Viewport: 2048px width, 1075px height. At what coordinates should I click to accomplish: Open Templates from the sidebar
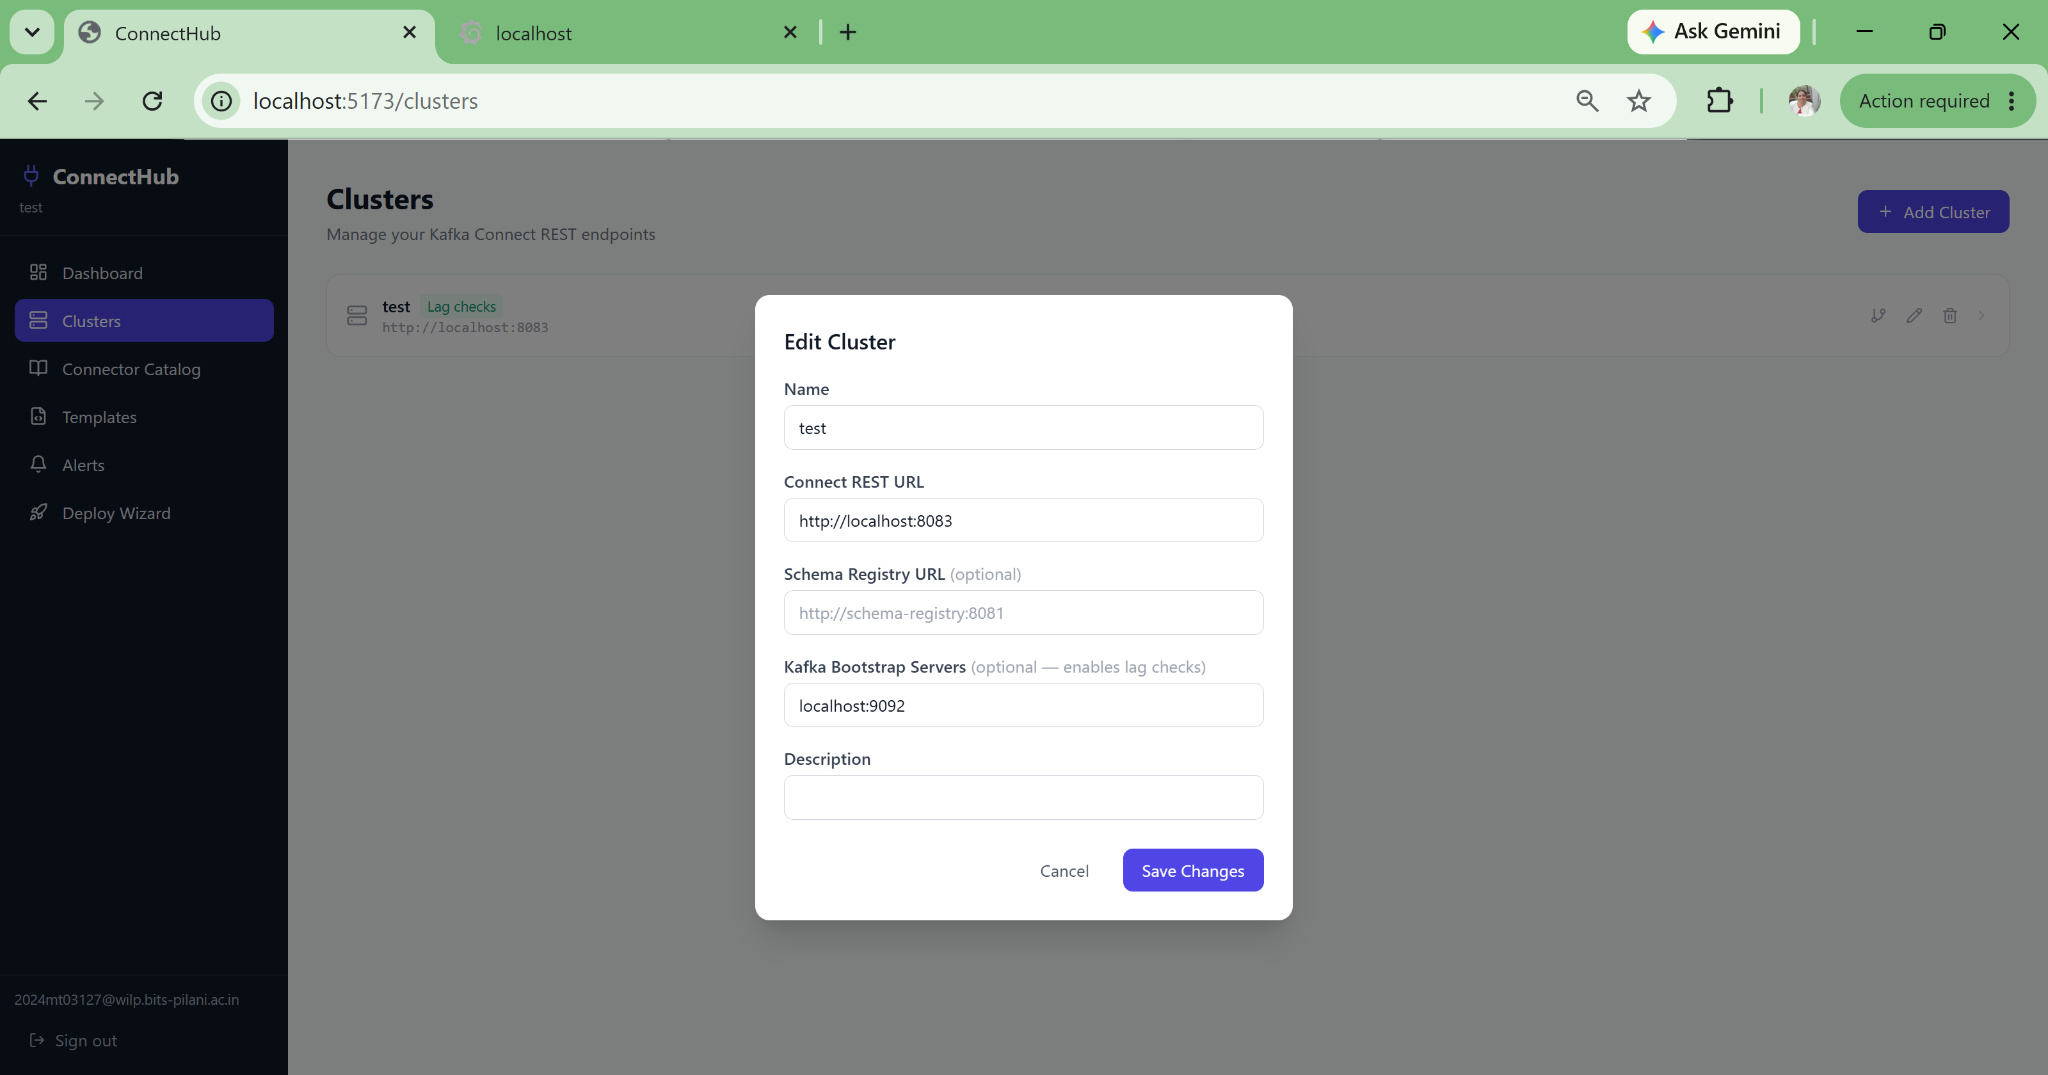(x=144, y=417)
